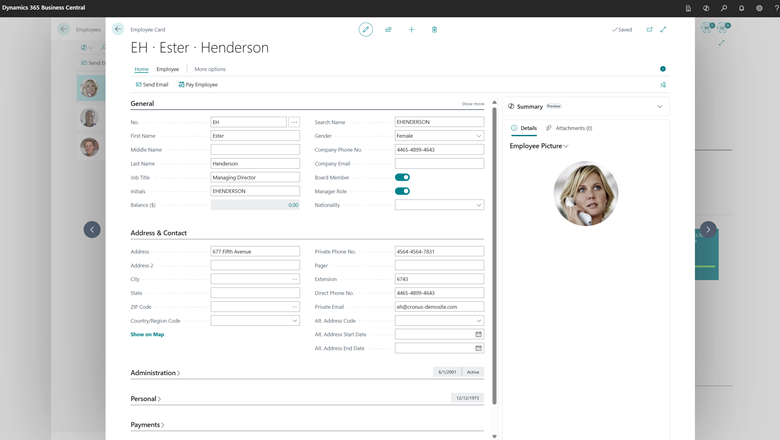This screenshot has width=780, height=440.
Task: Click the ZIP Code lookup ellipsis
Action: click(295, 307)
